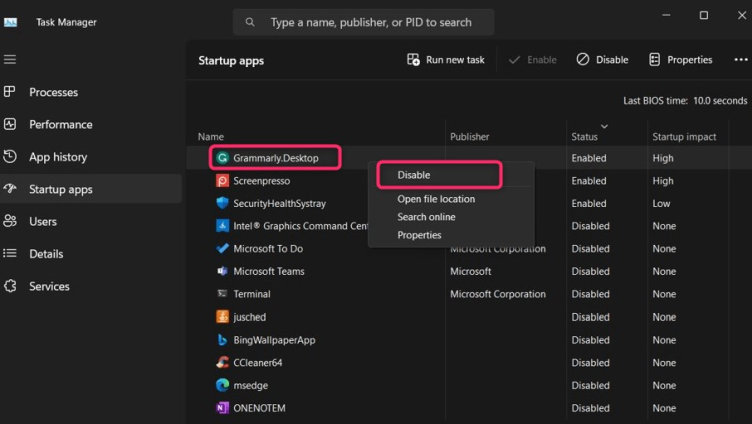
Task: Click the Grammarly.Desktop app icon
Action: (223, 158)
